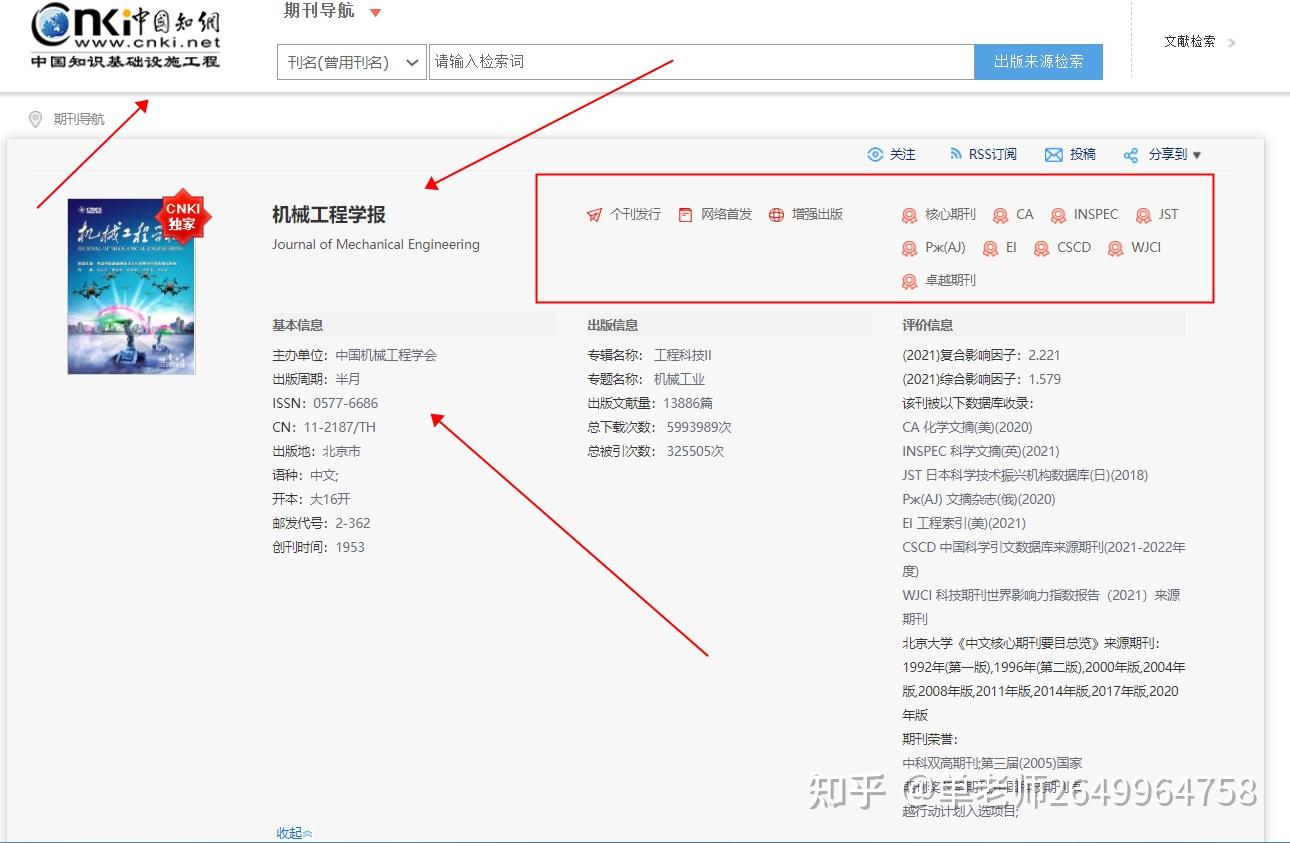Click the 增强出版 globe icon
The width and height of the screenshot is (1290, 843).
point(776,215)
